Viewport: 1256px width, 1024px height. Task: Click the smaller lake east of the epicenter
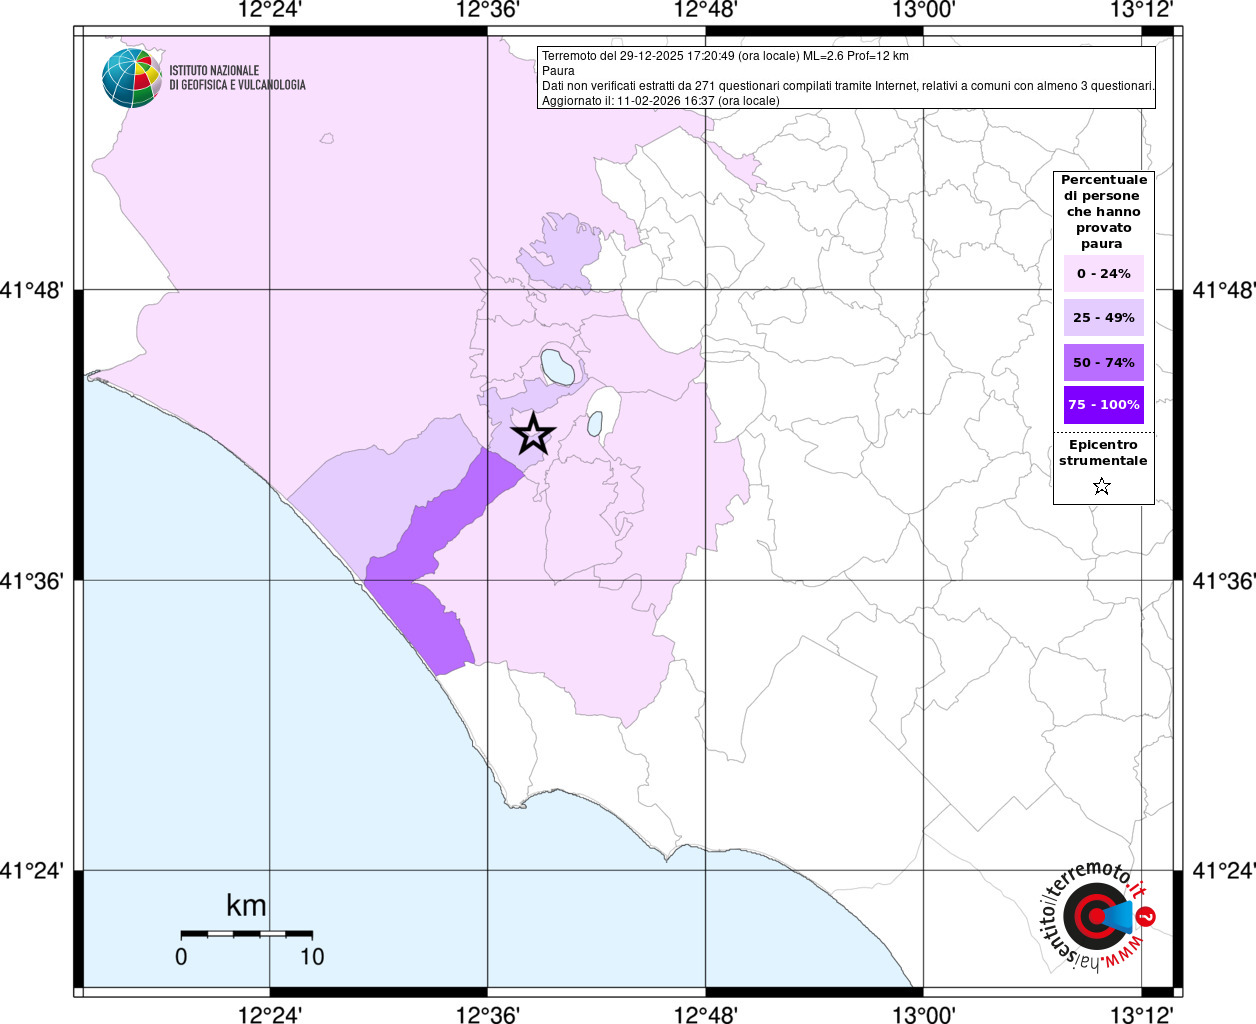(x=595, y=423)
